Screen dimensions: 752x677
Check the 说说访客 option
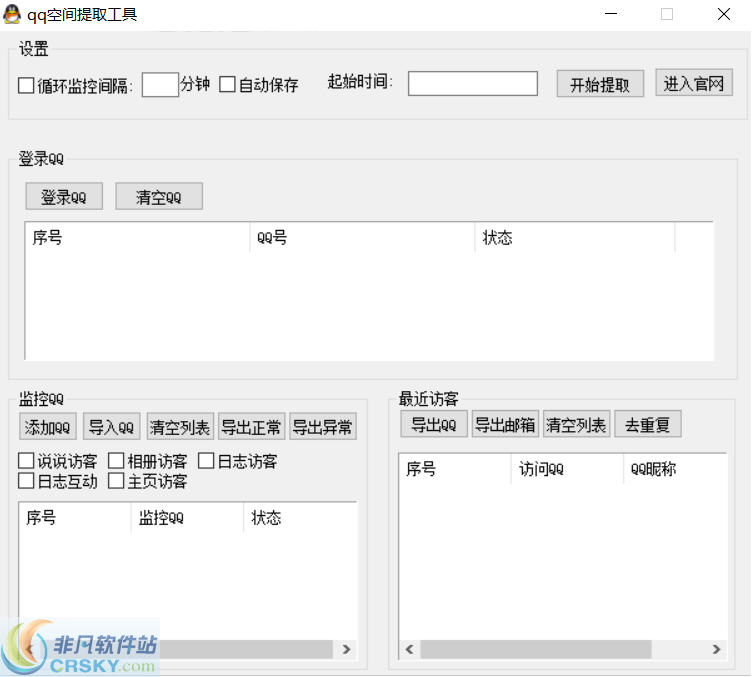26,461
